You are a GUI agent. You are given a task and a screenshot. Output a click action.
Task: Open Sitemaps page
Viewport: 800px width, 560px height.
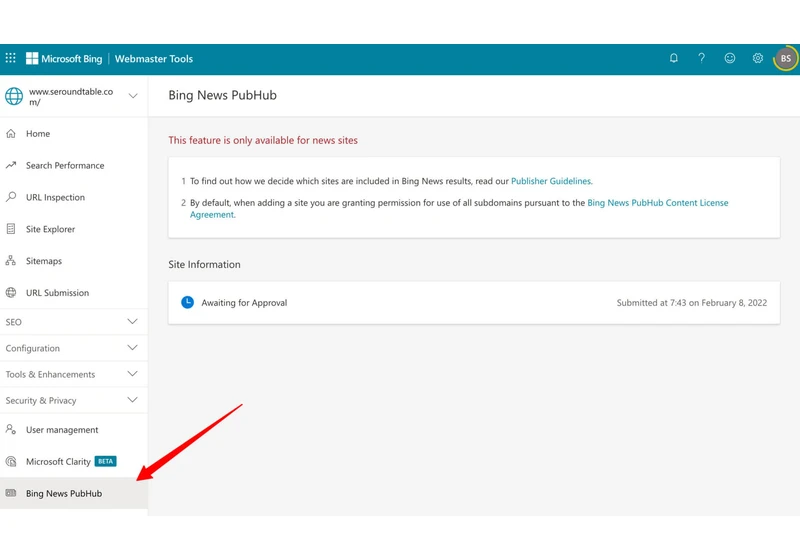[x=74, y=261]
